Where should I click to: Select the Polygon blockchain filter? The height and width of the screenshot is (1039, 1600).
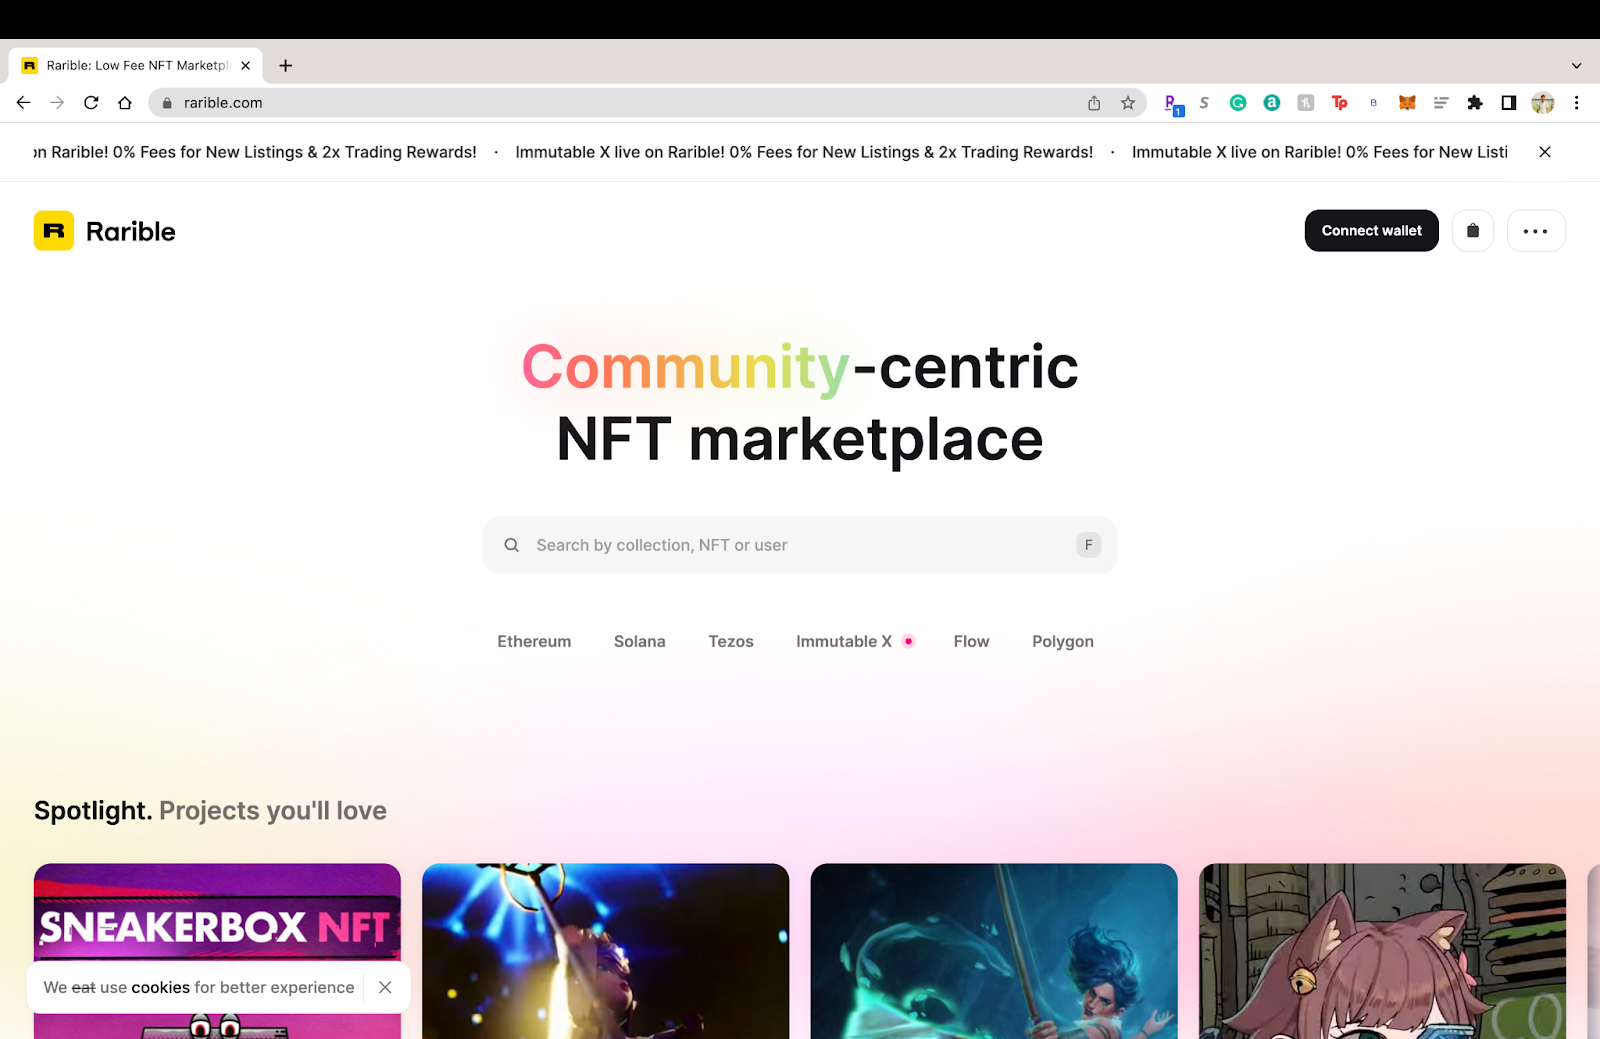1063,642
